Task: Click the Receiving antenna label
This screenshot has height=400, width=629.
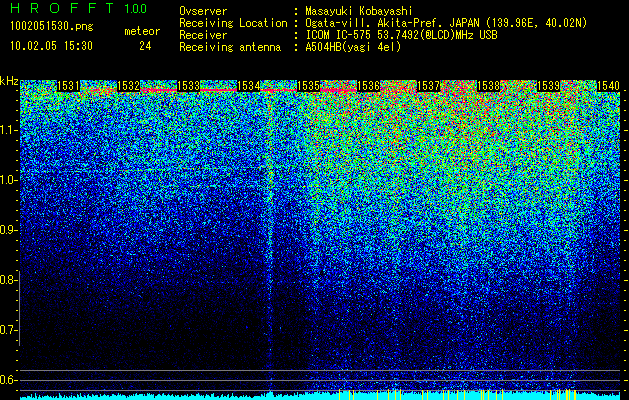Action: point(230,47)
